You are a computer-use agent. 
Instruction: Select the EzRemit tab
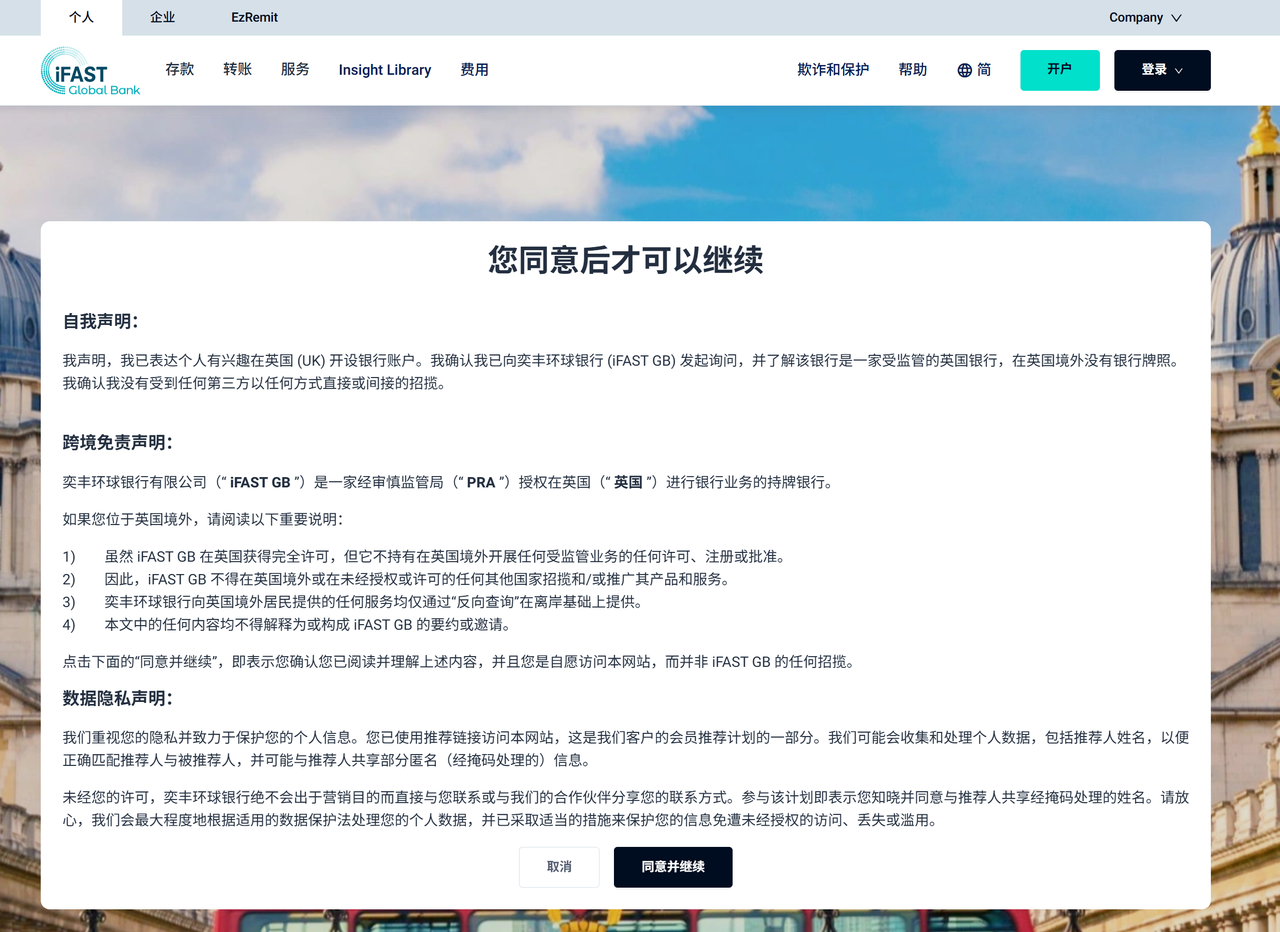coord(253,17)
